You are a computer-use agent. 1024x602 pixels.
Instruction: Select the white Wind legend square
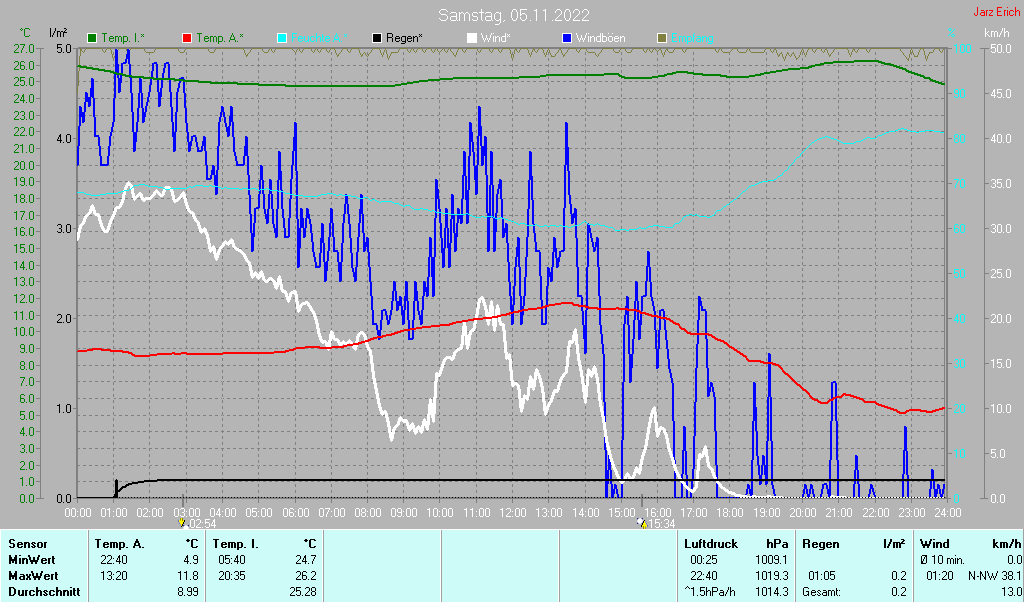click(472, 38)
